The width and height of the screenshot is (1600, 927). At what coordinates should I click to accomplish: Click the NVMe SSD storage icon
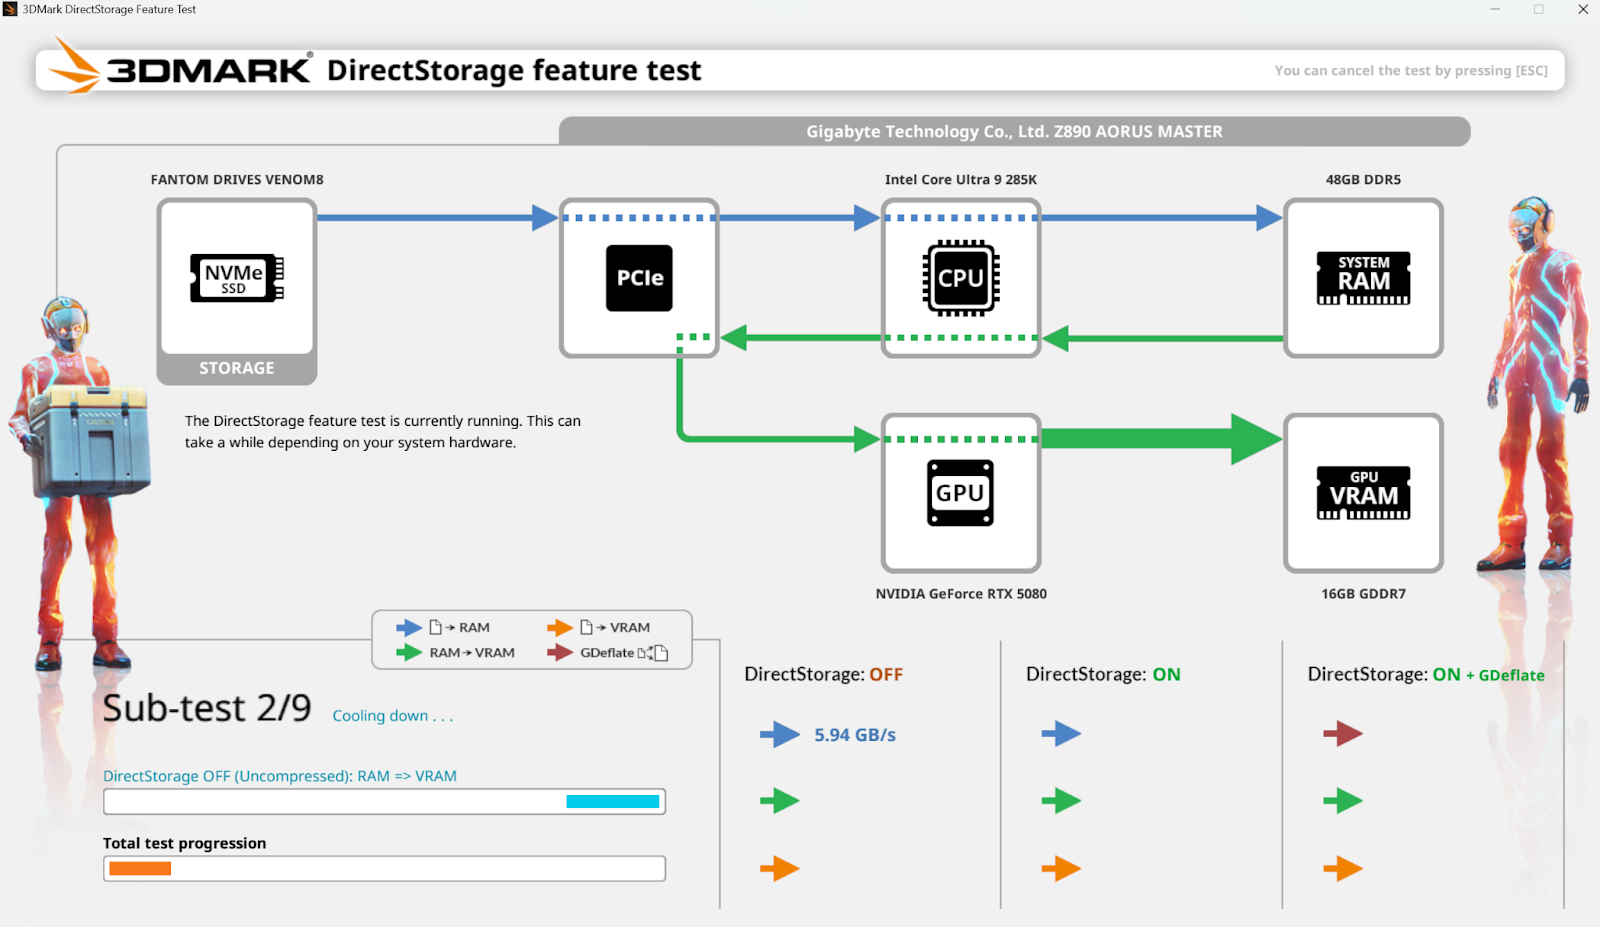237,278
